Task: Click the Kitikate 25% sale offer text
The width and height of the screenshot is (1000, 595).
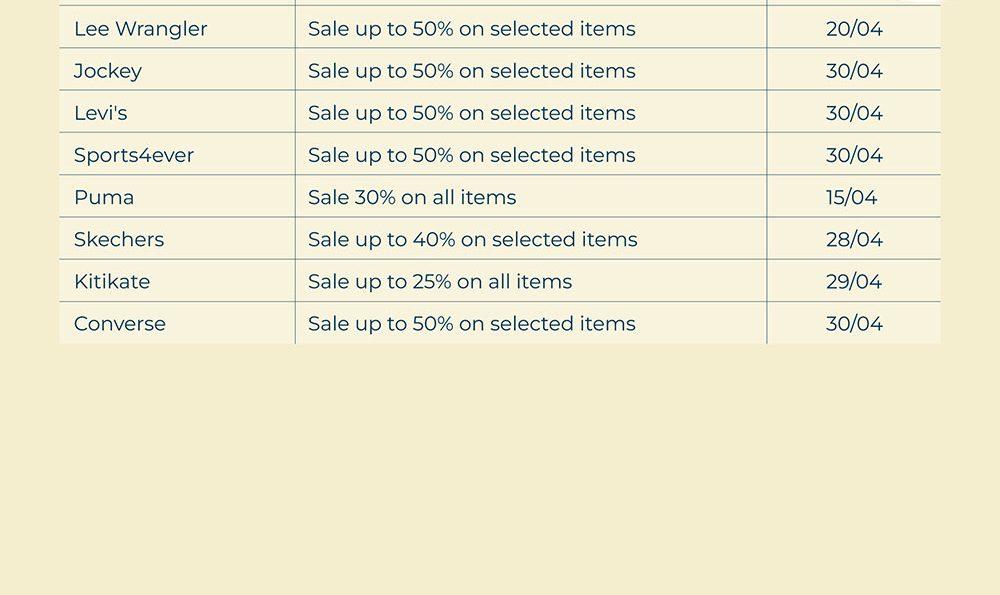Action: point(440,281)
